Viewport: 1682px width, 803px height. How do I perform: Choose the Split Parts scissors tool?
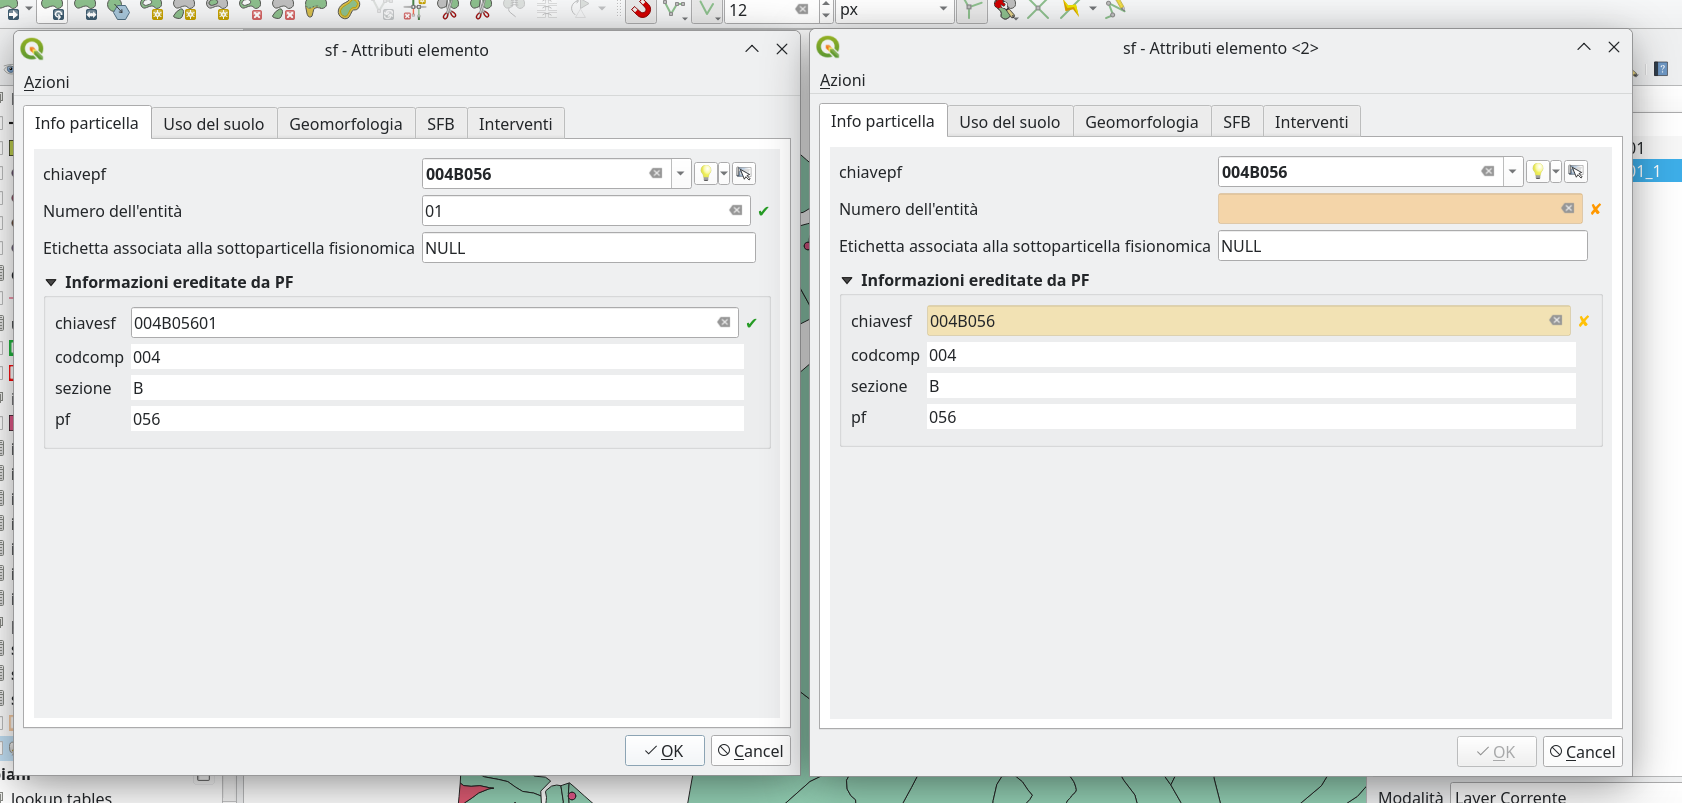(x=481, y=10)
